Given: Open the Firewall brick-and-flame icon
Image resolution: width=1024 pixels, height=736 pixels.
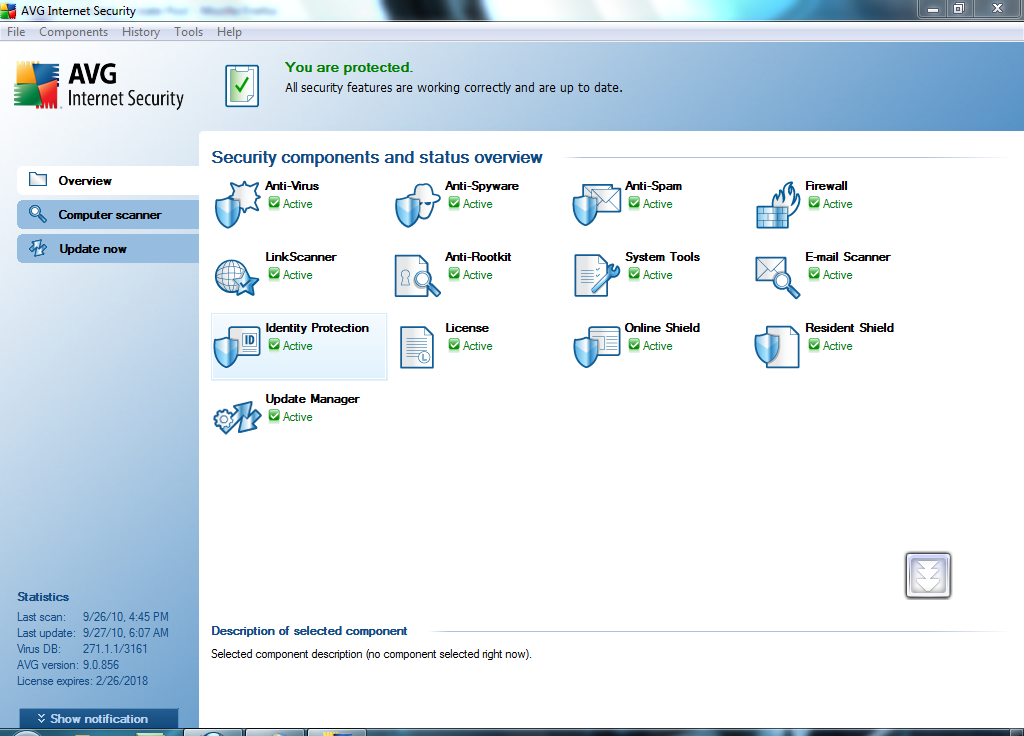Looking at the screenshot, I should [778, 205].
